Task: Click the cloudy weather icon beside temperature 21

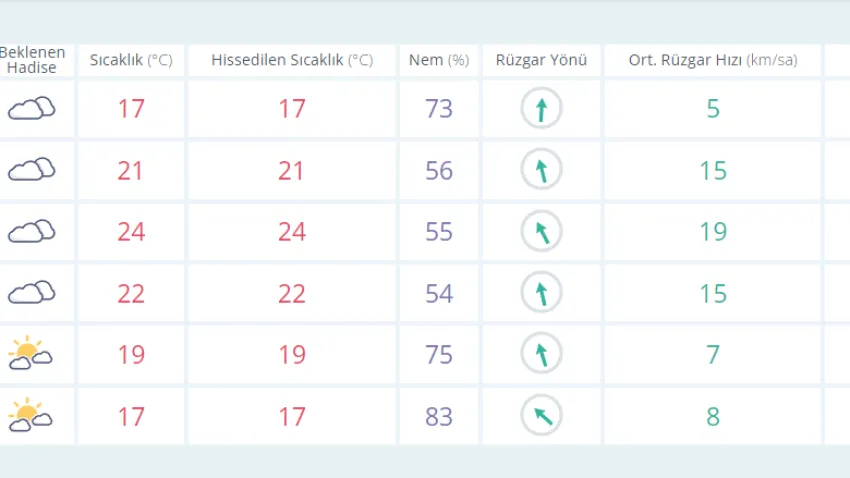Action: [32, 170]
